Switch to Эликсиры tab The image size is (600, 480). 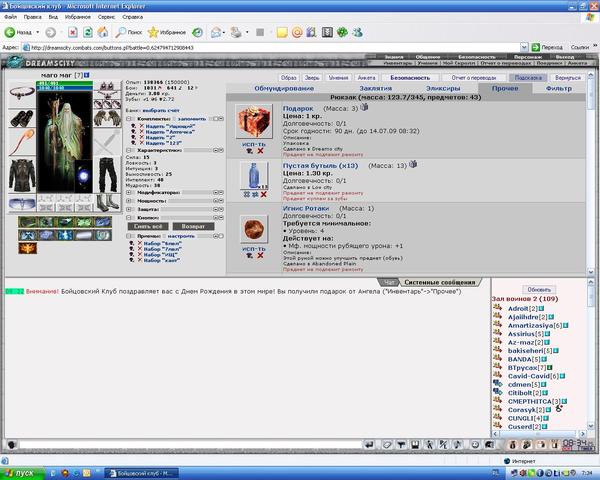pos(443,88)
